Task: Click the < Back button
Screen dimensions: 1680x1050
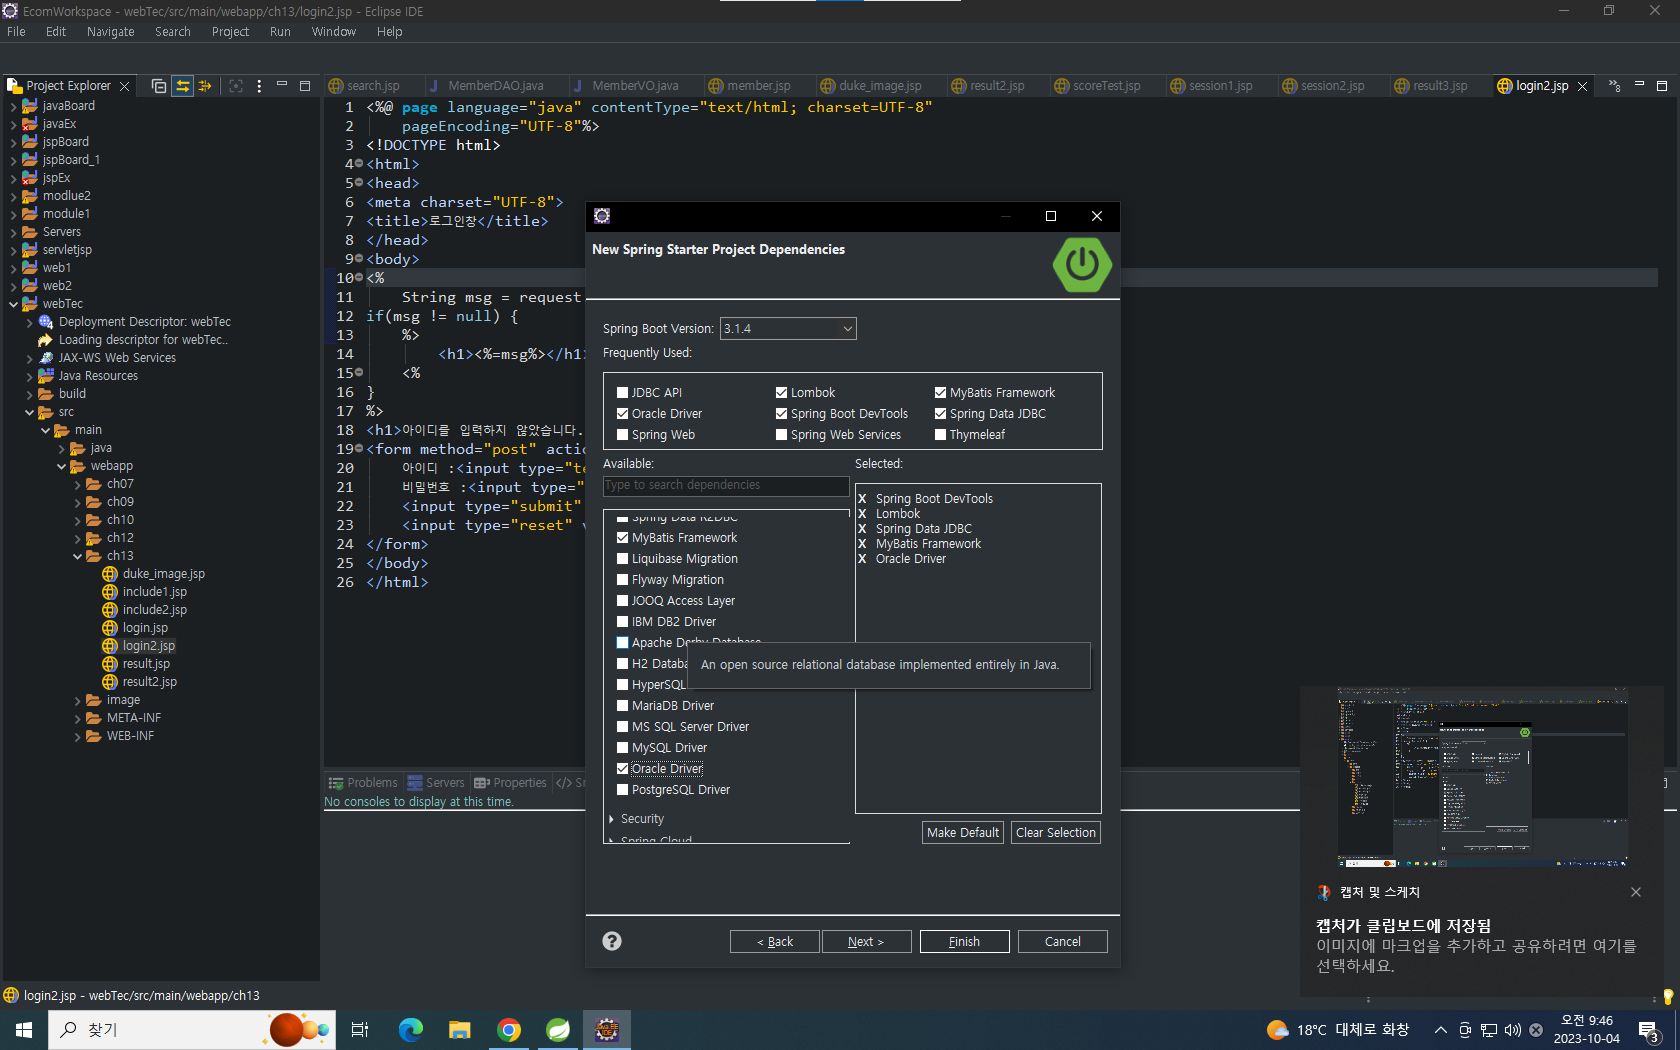Action: coord(774,942)
